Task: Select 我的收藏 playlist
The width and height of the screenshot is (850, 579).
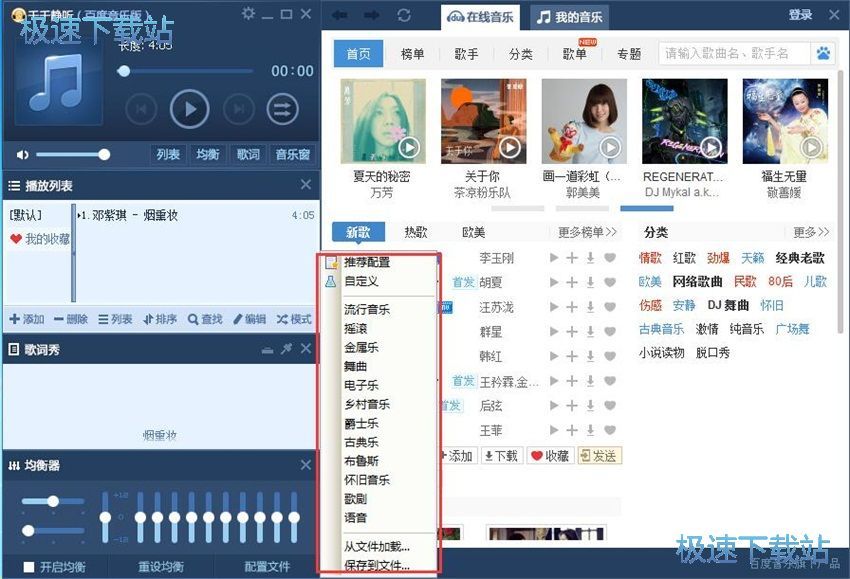Action: [x=40, y=239]
